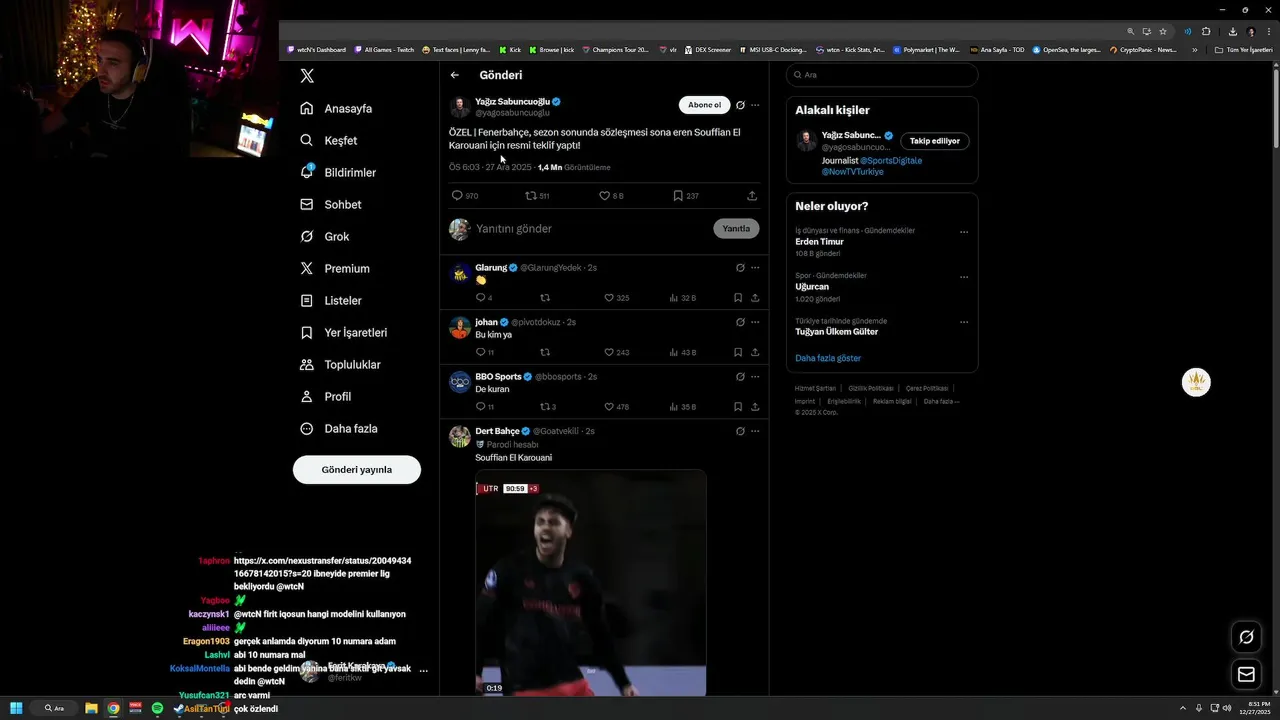
Task: Click the Abone ol button
Action: [x=704, y=105]
